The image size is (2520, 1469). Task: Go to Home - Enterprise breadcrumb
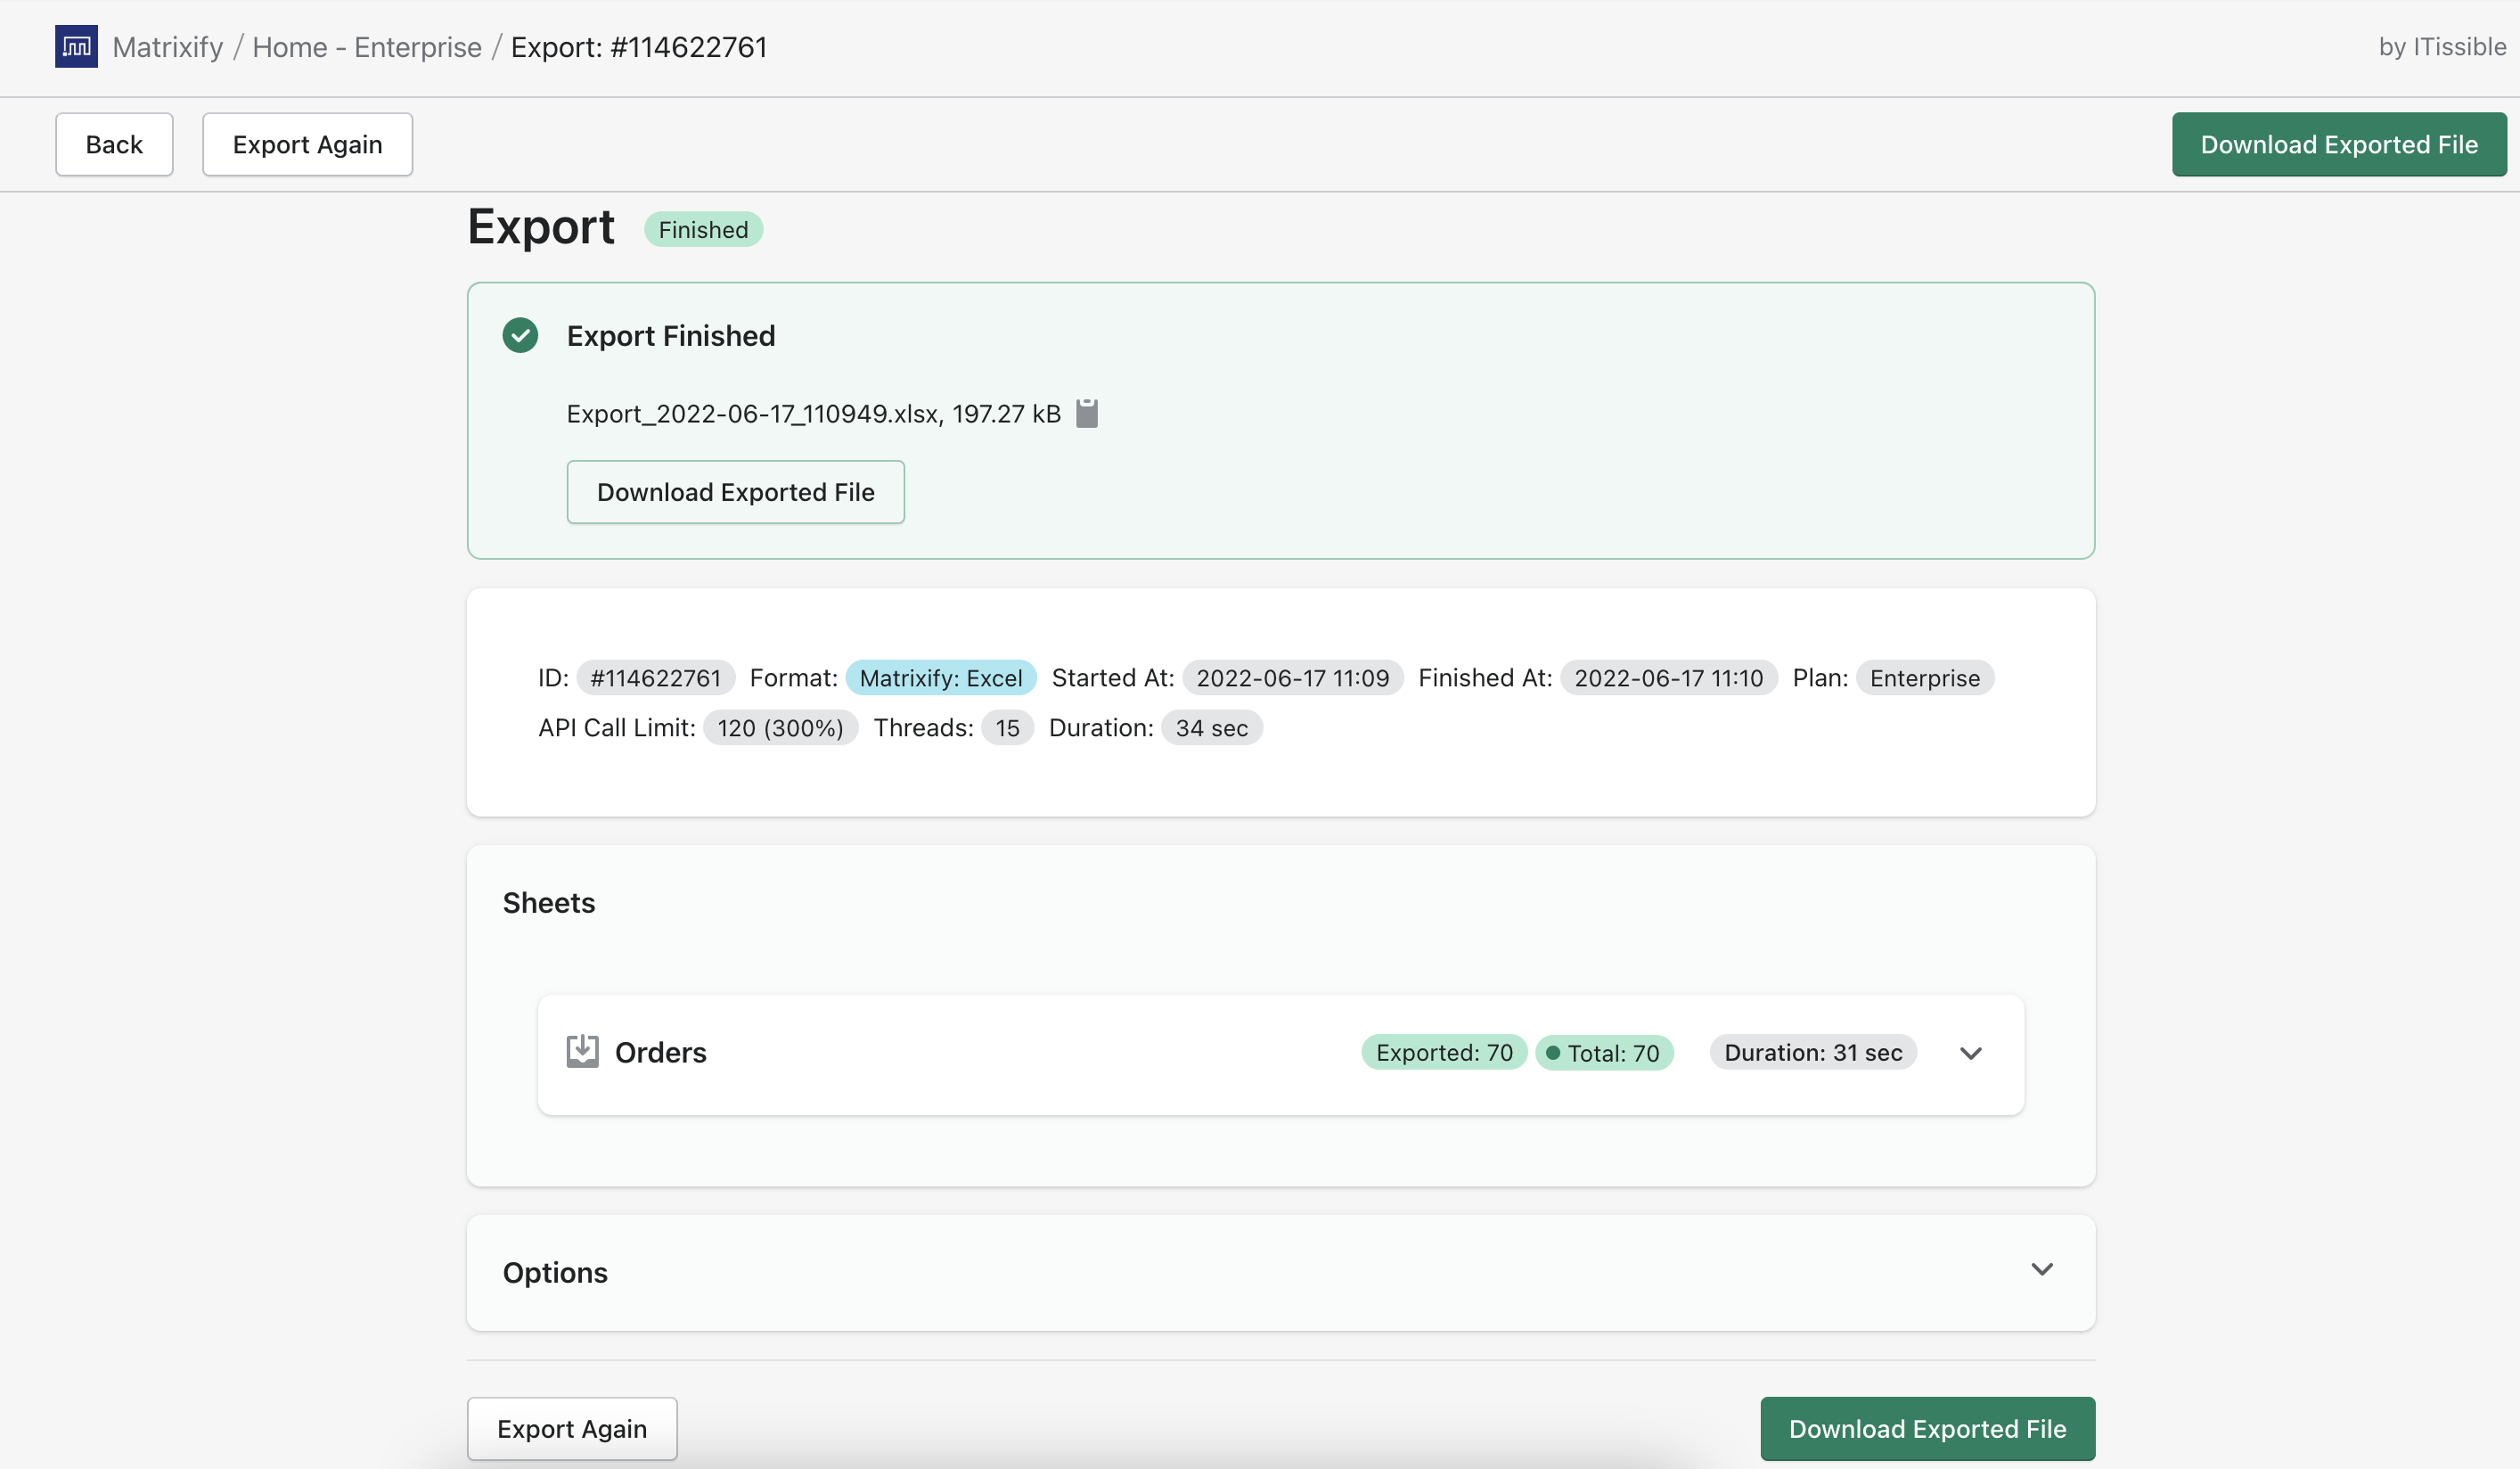point(367,47)
